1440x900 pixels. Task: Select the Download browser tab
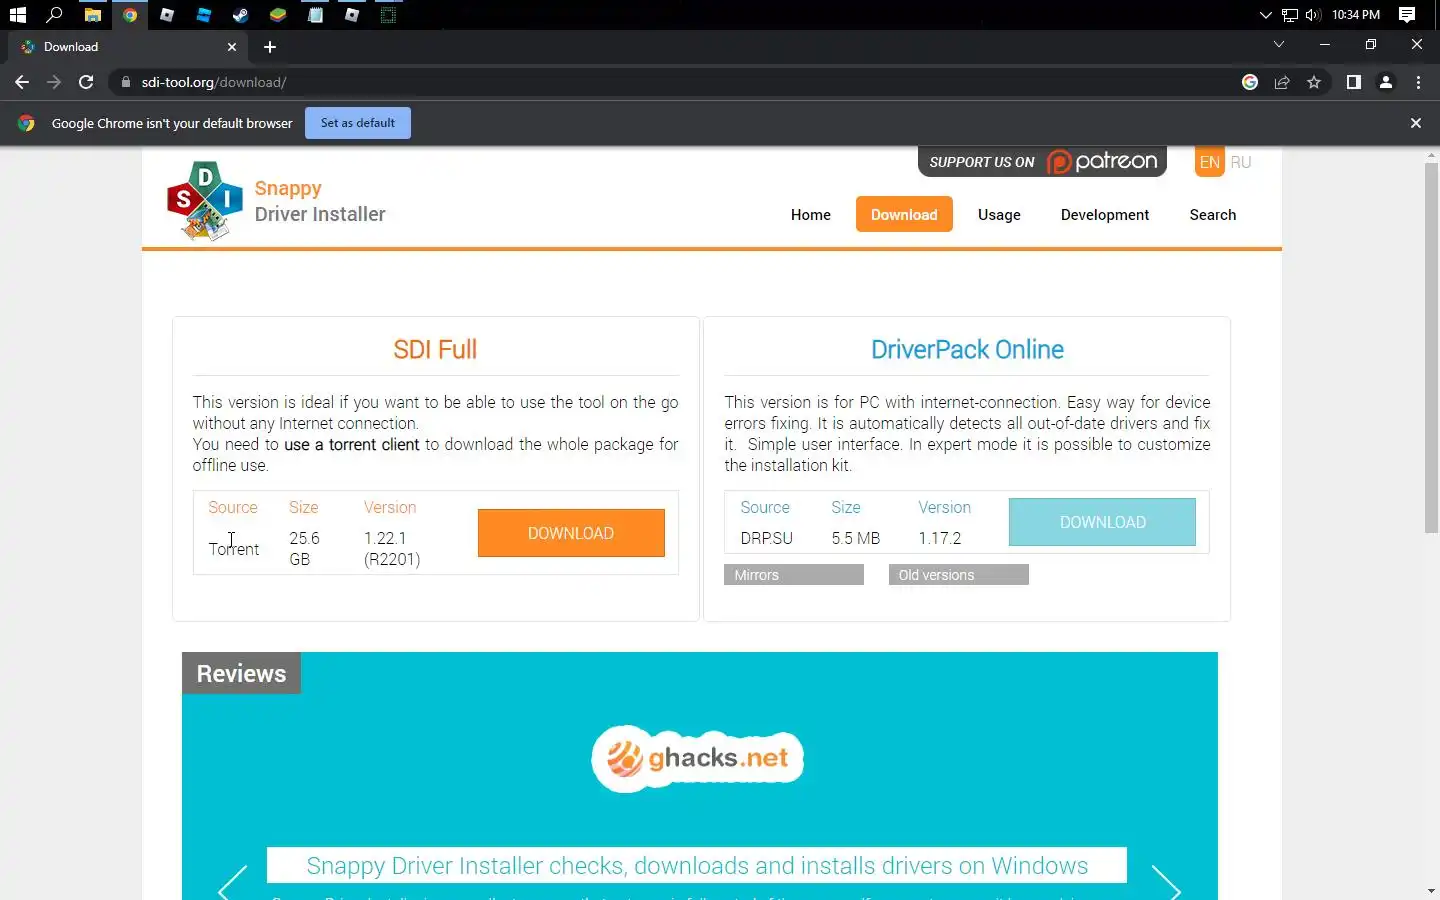click(x=127, y=47)
